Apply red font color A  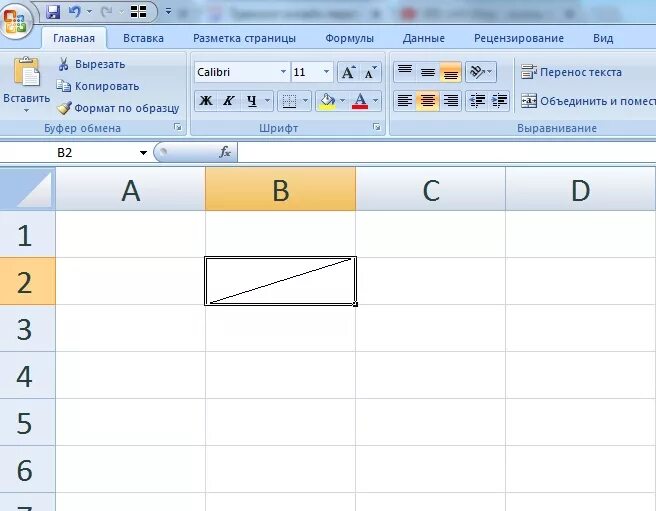tap(360, 101)
